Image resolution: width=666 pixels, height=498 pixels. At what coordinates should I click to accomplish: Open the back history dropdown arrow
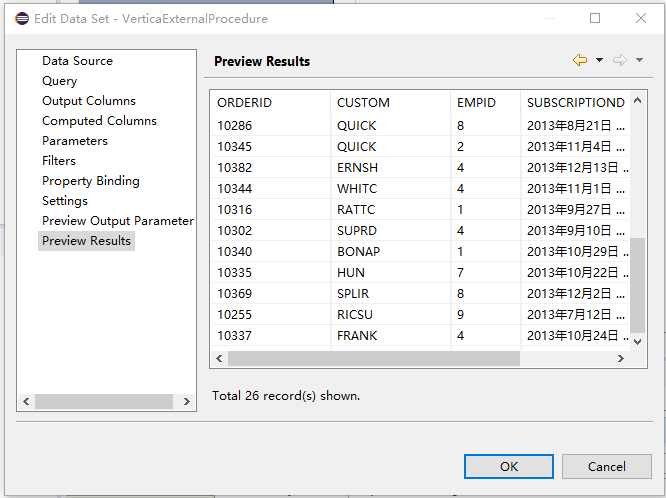point(599,61)
